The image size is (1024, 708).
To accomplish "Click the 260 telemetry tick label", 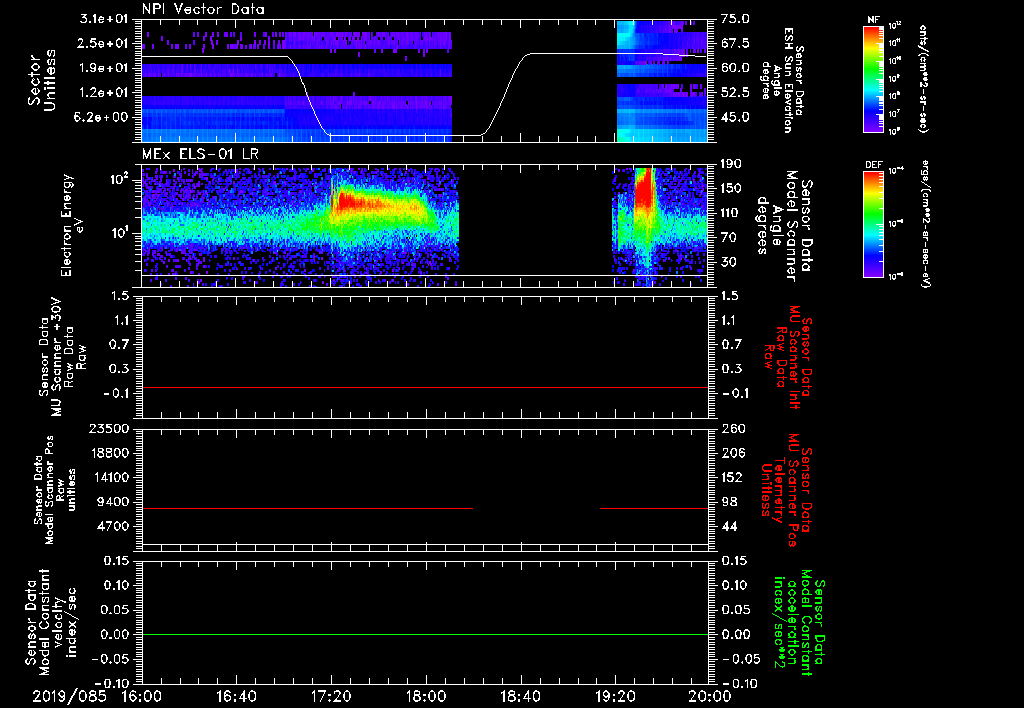I will [732, 428].
